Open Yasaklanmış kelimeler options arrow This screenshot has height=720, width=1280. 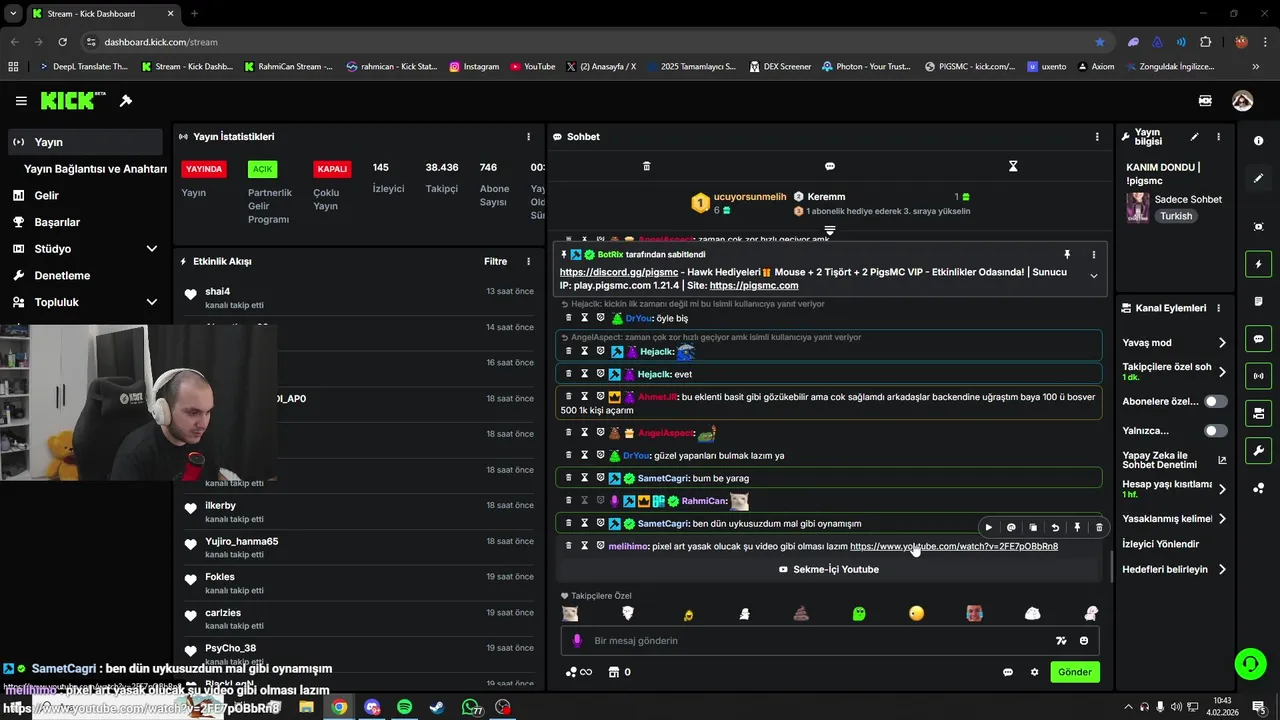pyautogui.click(x=1222, y=519)
